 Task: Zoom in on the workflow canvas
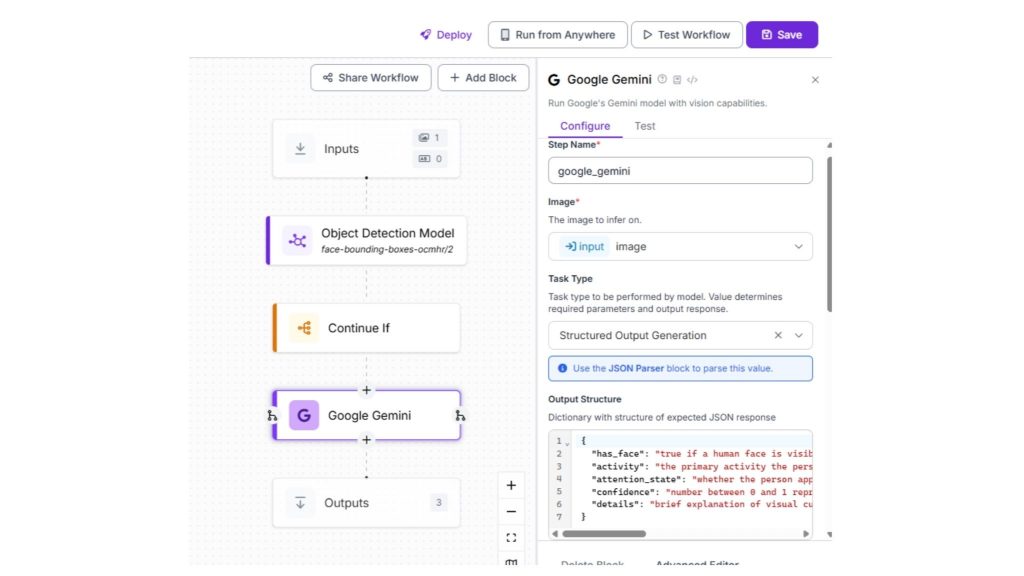[511, 485]
